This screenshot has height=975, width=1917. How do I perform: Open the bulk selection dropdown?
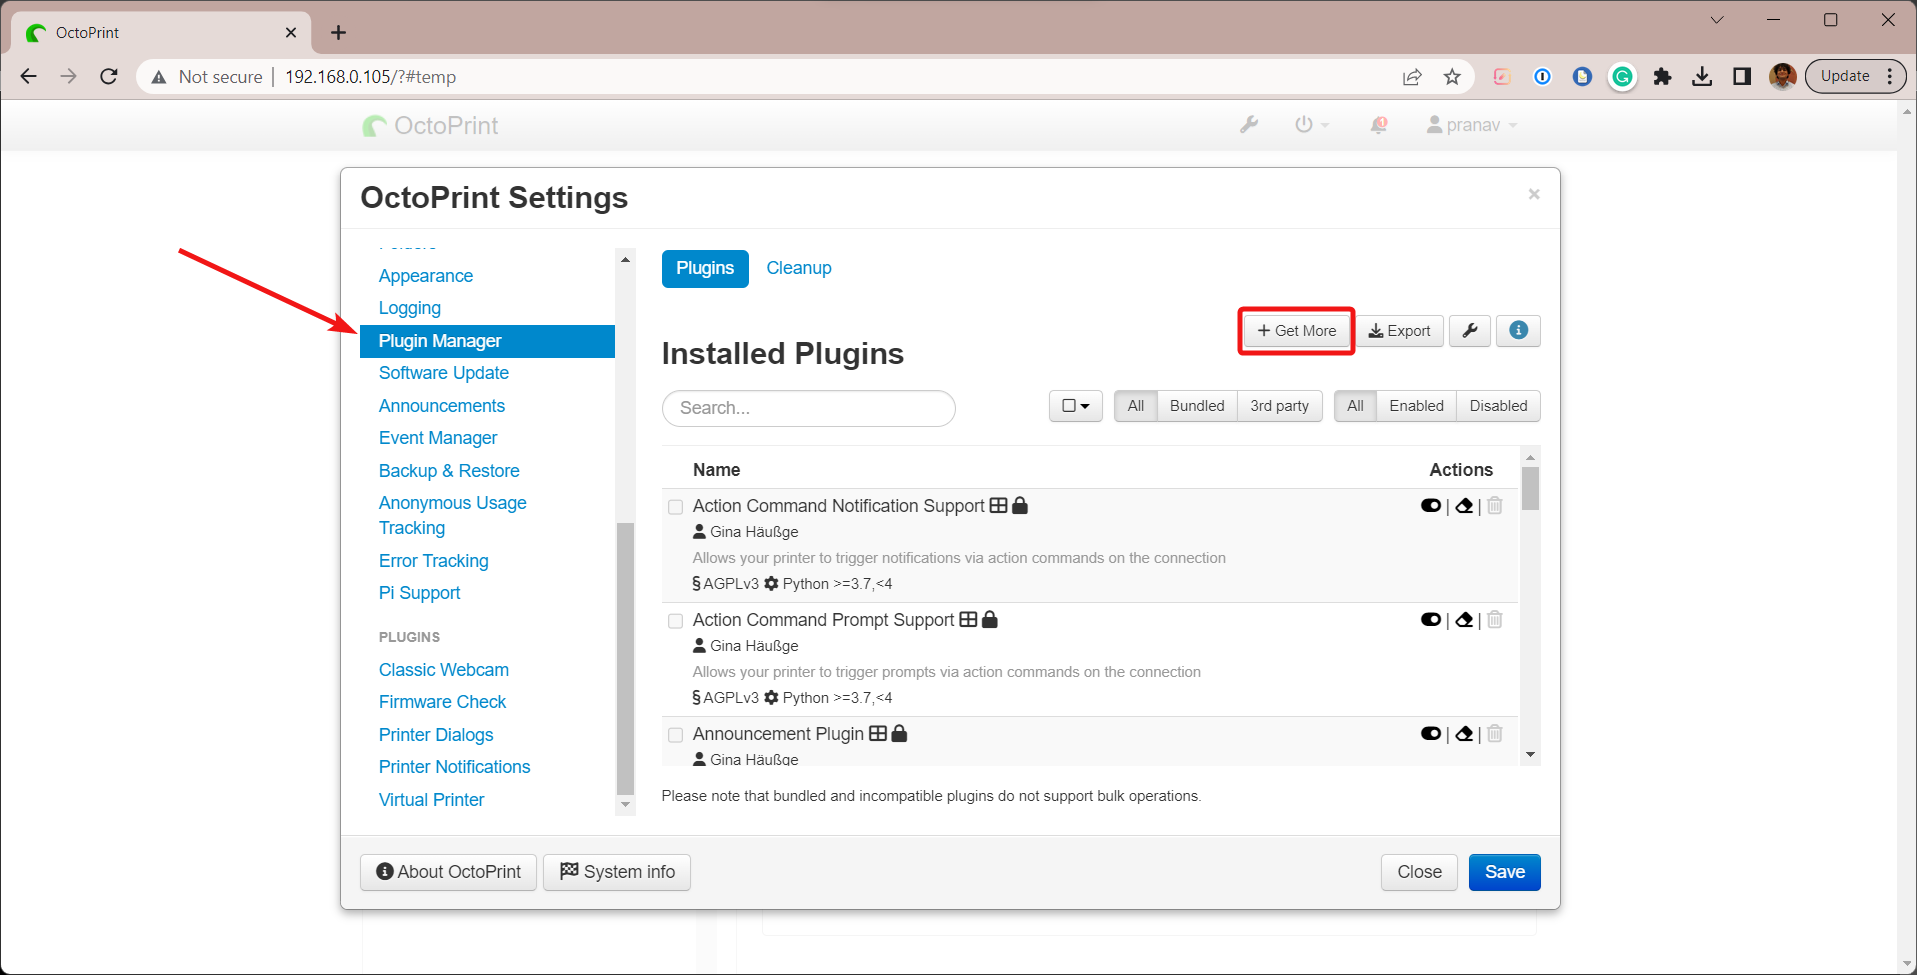pos(1076,406)
